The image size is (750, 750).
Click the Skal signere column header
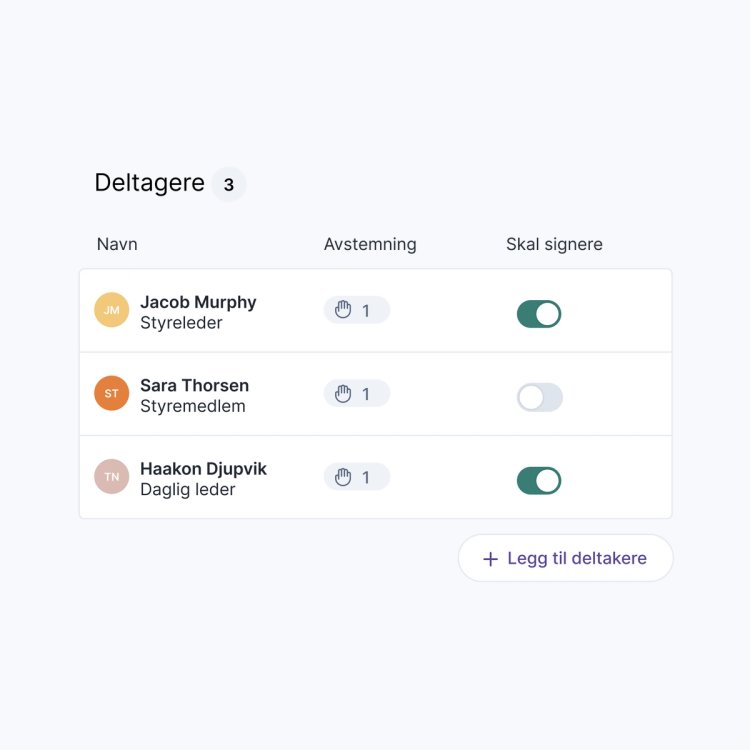point(554,244)
